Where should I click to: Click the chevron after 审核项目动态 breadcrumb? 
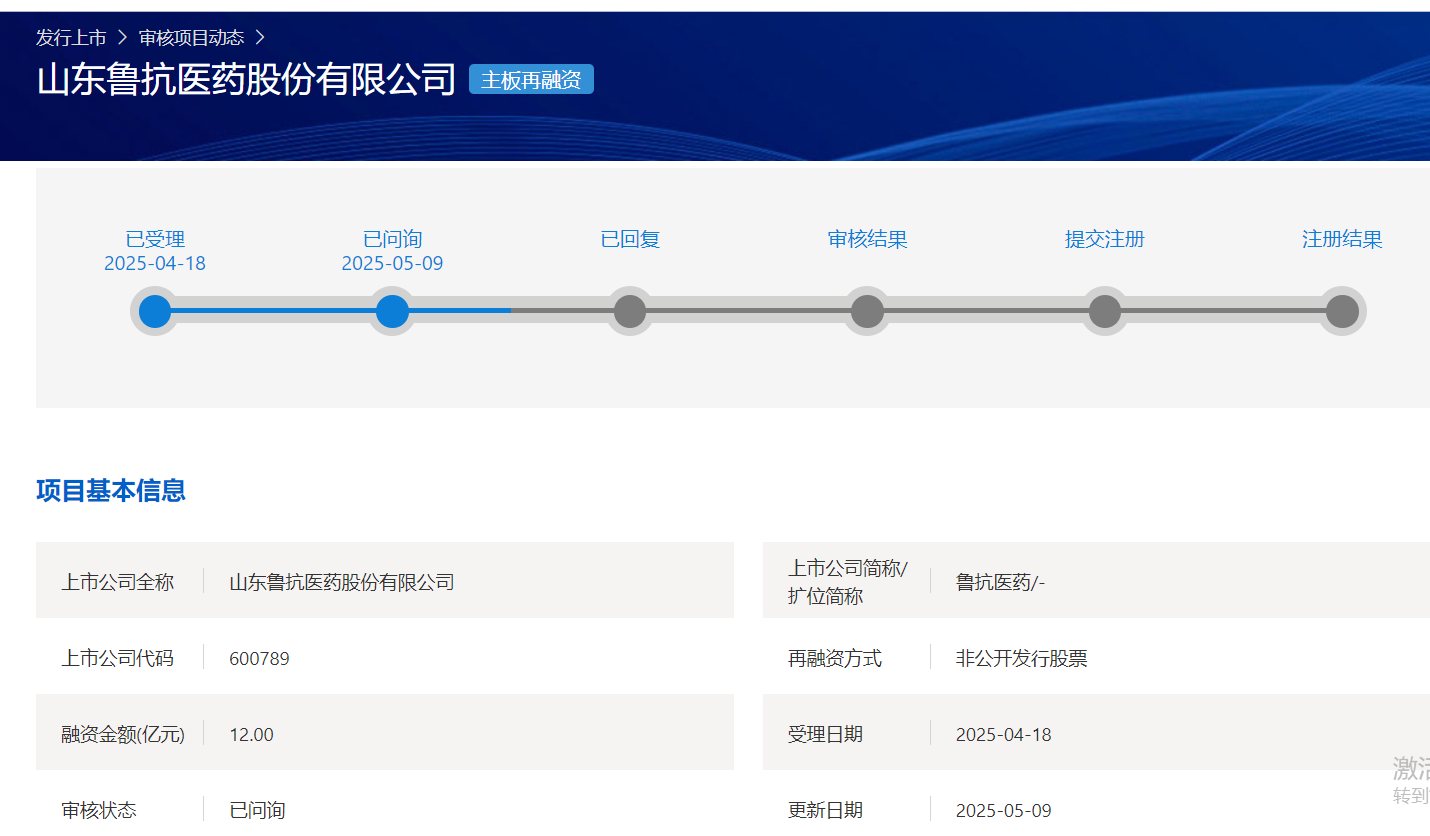260,38
